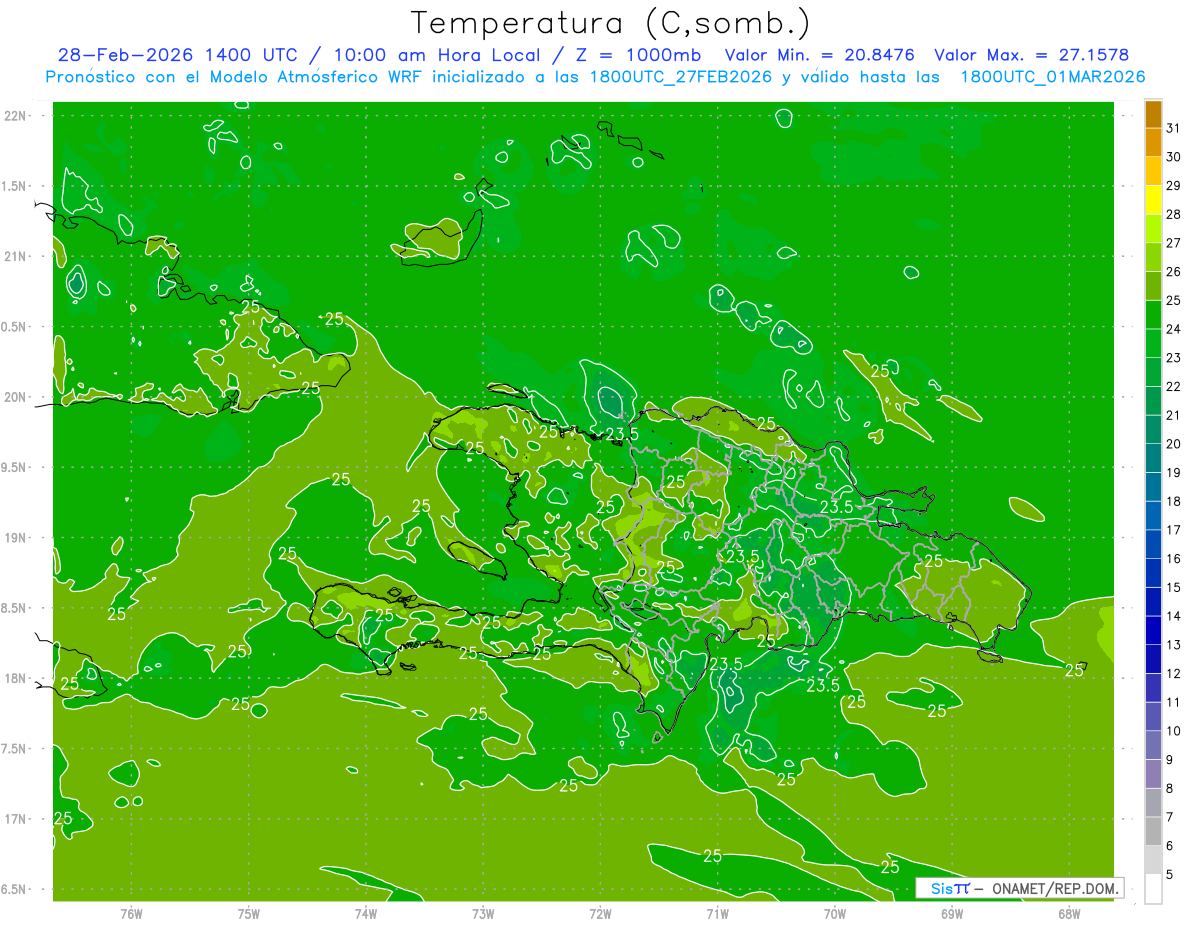
Task: Click the legend value 28
Action: tap(1174, 214)
